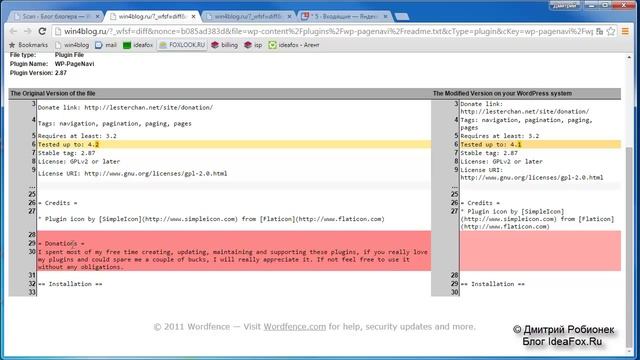Reload the page with the refresh icon
This screenshot has width=640, height=360.
pyautogui.click(x=42, y=31)
